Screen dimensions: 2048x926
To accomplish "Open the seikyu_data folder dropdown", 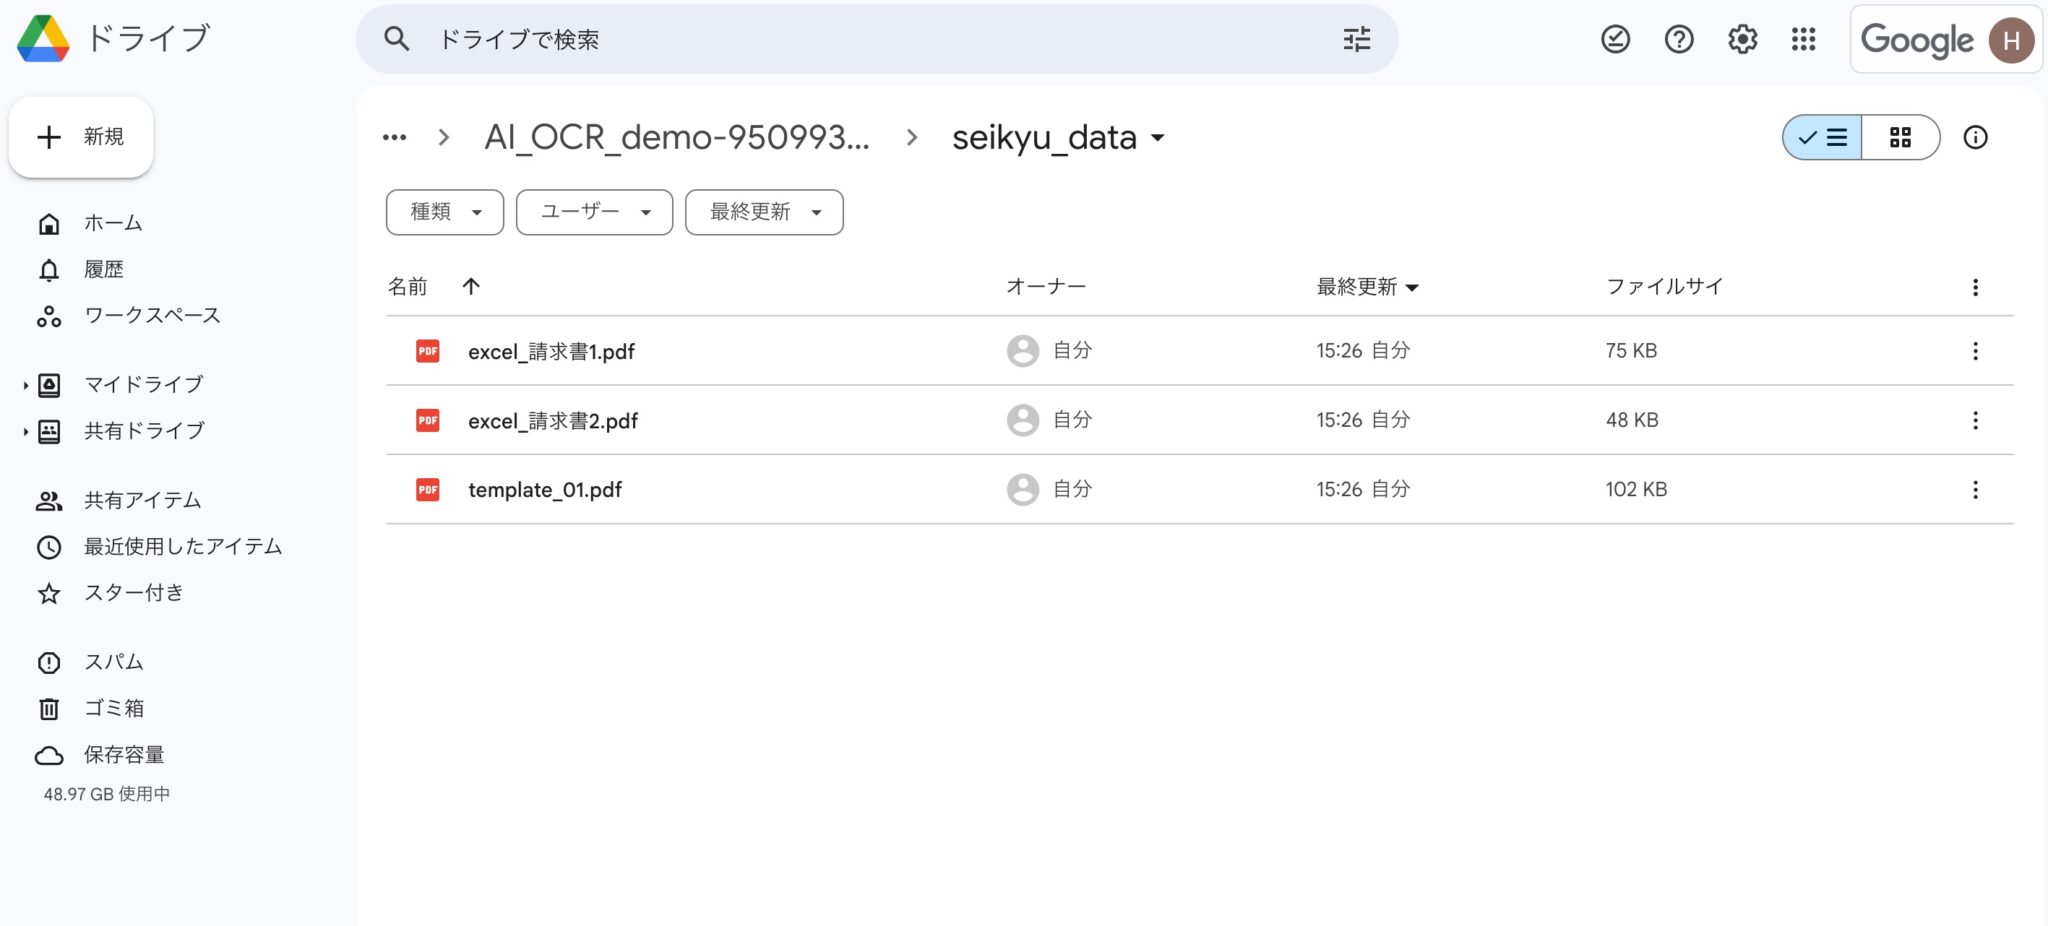I will click(1159, 139).
